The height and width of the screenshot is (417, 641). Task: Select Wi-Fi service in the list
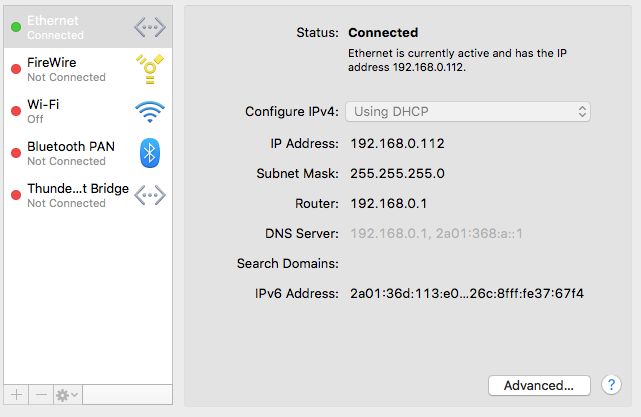[x=88, y=111]
